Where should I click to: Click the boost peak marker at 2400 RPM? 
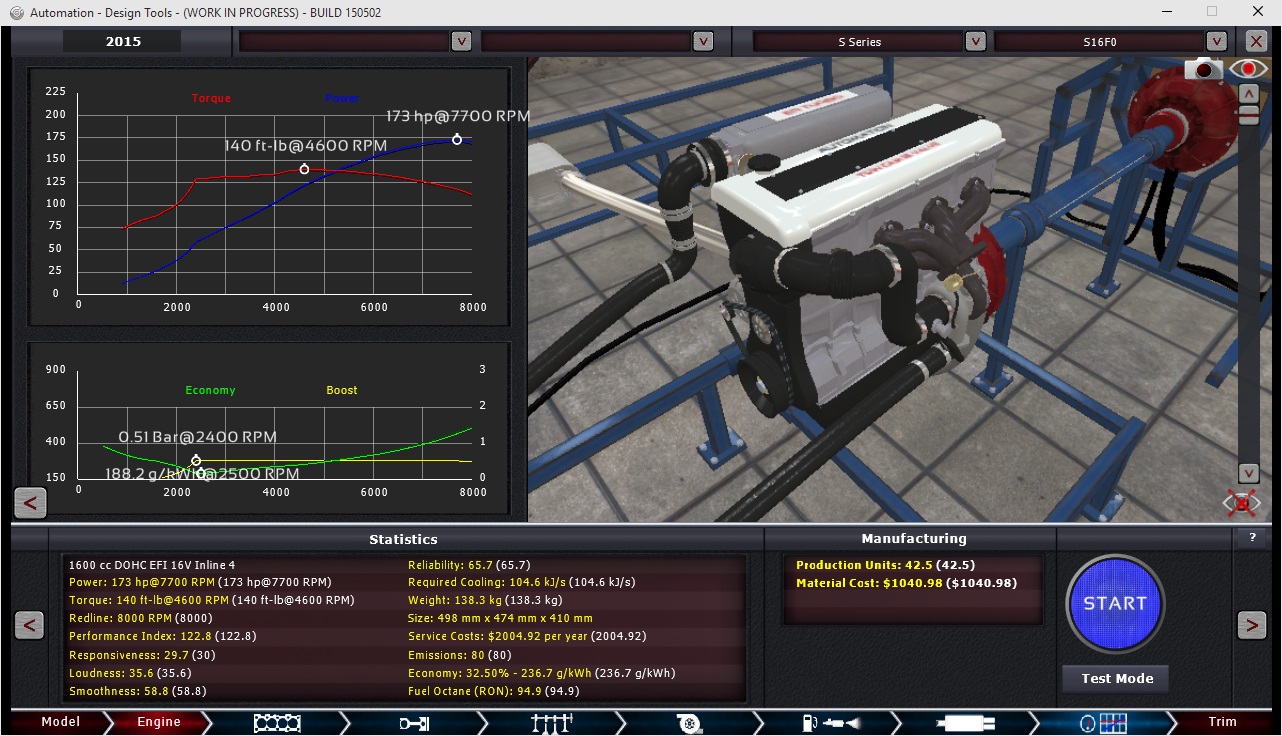196,461
